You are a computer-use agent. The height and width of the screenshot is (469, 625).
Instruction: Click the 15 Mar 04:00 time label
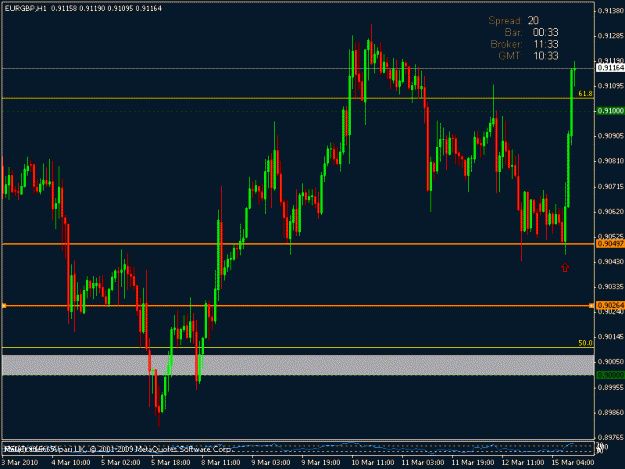pyautogui.click(x=573, y=463)
